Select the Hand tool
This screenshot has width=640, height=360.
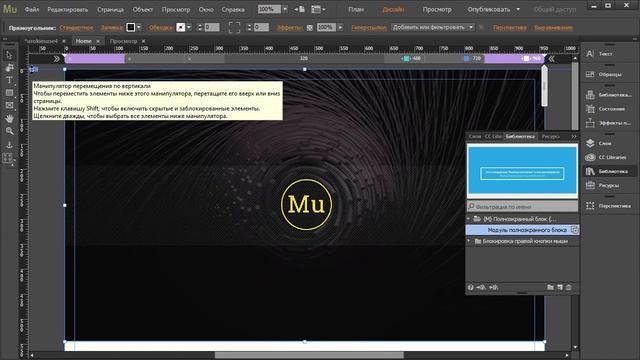click(9, 118)
